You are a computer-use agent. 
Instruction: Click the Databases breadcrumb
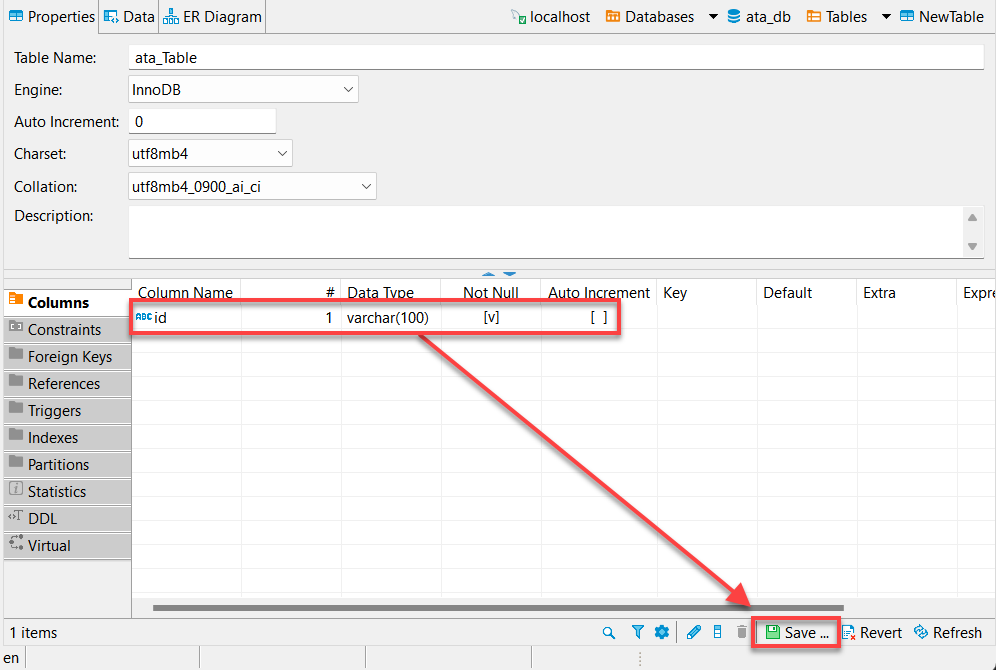click(650, 17)
